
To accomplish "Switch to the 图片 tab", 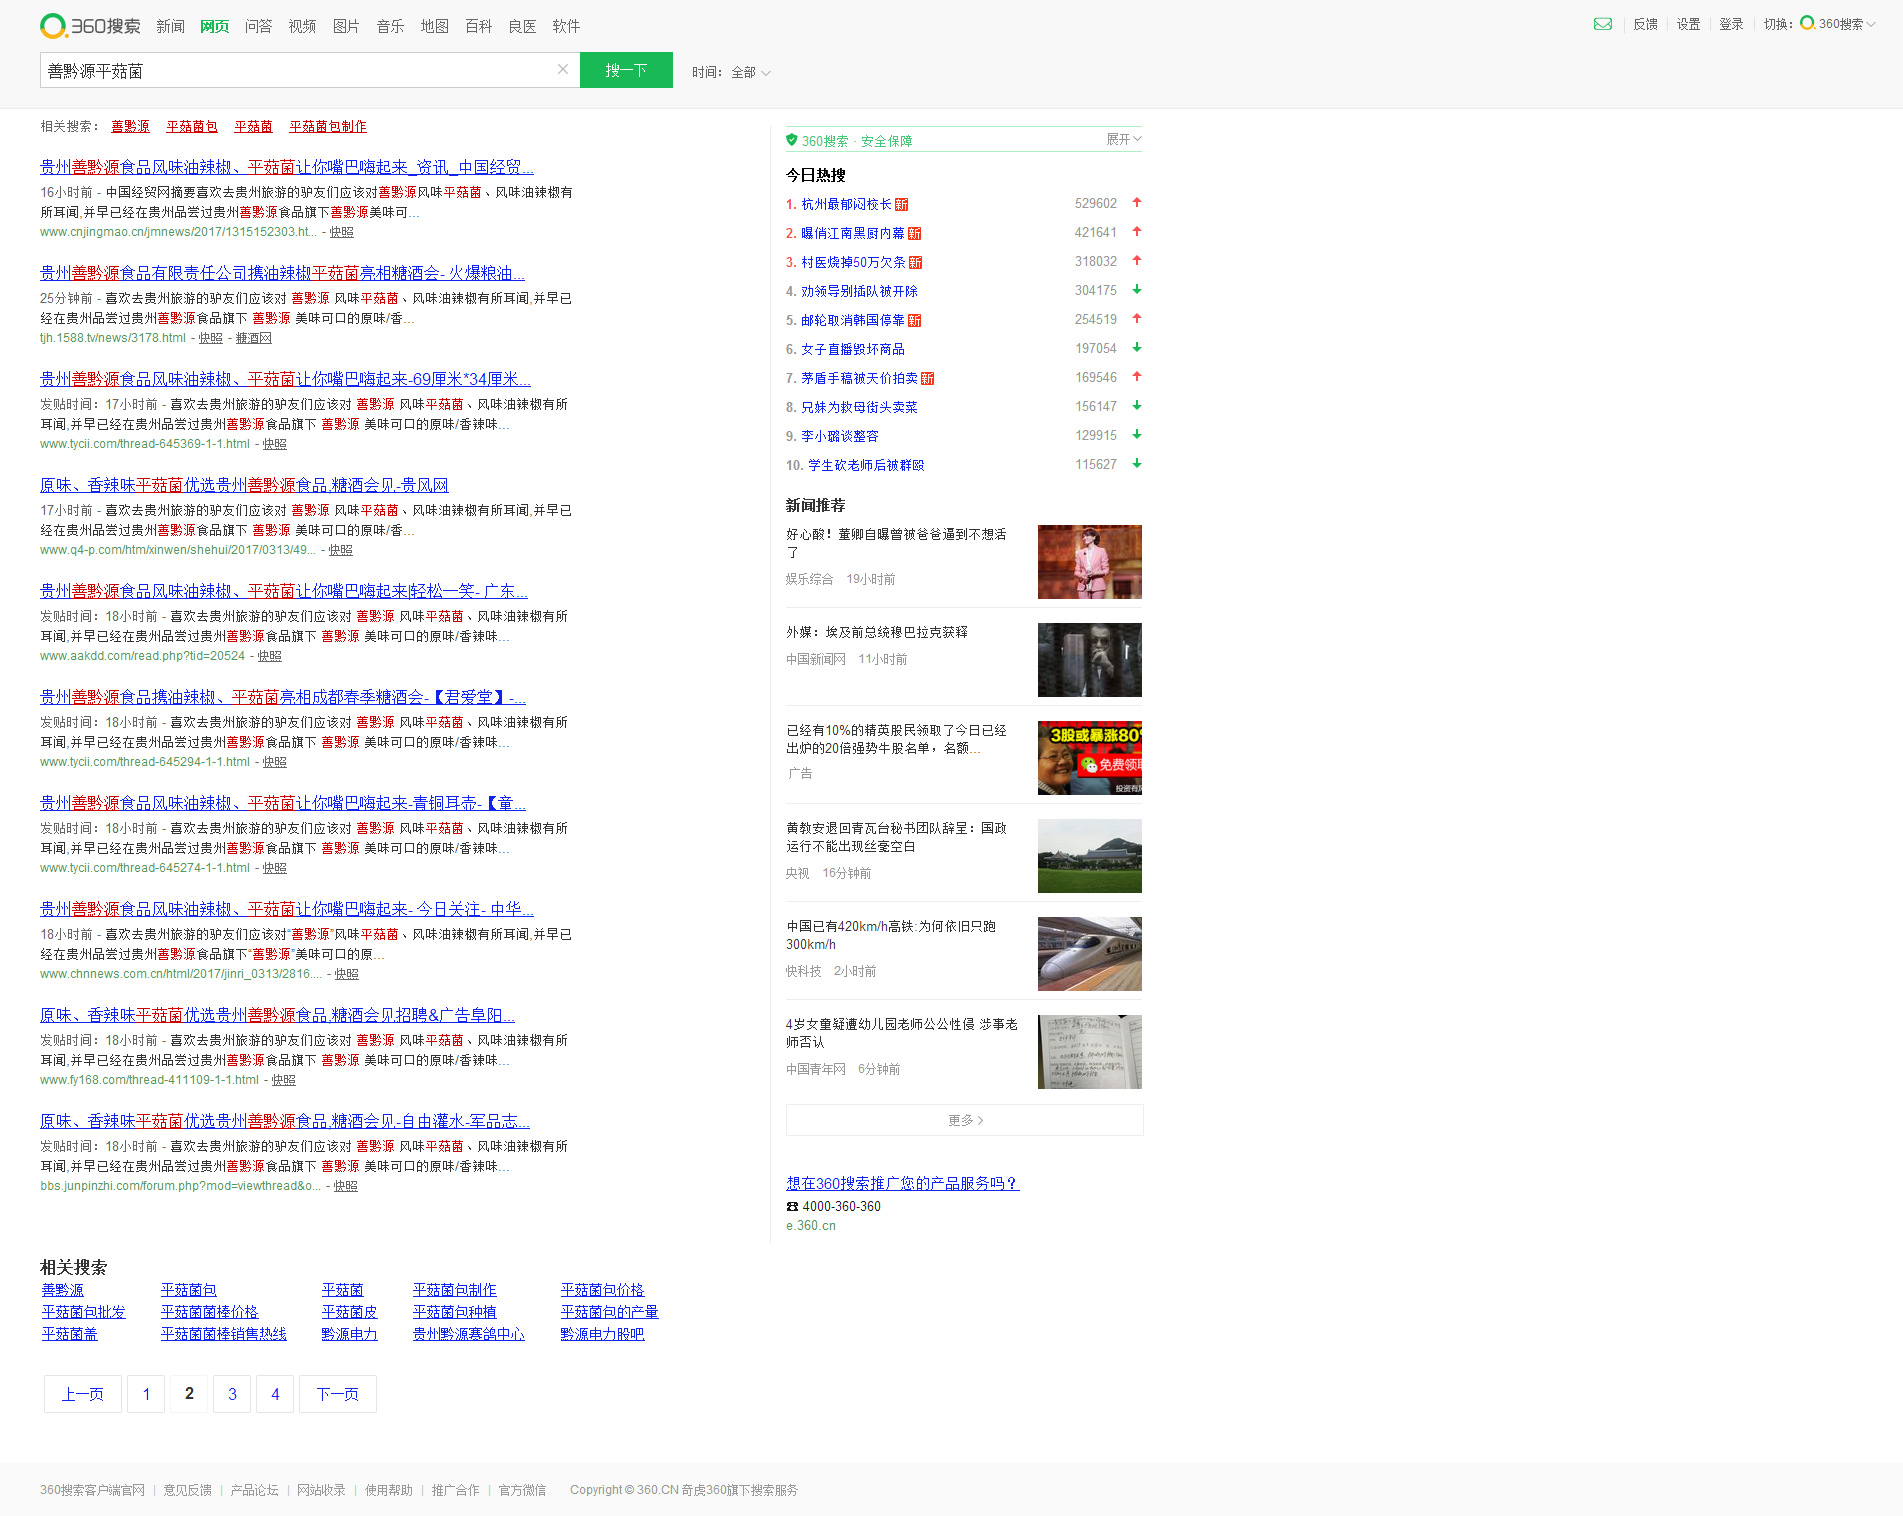I will [x=346, y=26].
